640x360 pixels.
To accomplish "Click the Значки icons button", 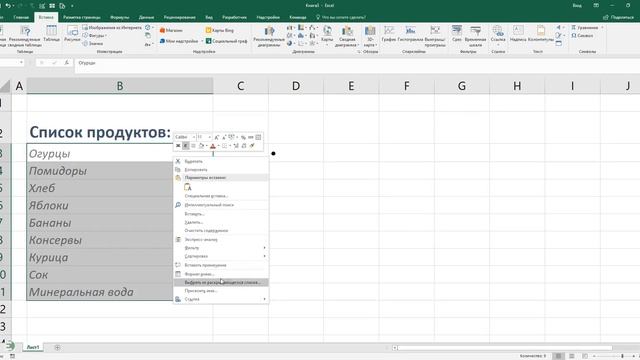I will 93,43.
